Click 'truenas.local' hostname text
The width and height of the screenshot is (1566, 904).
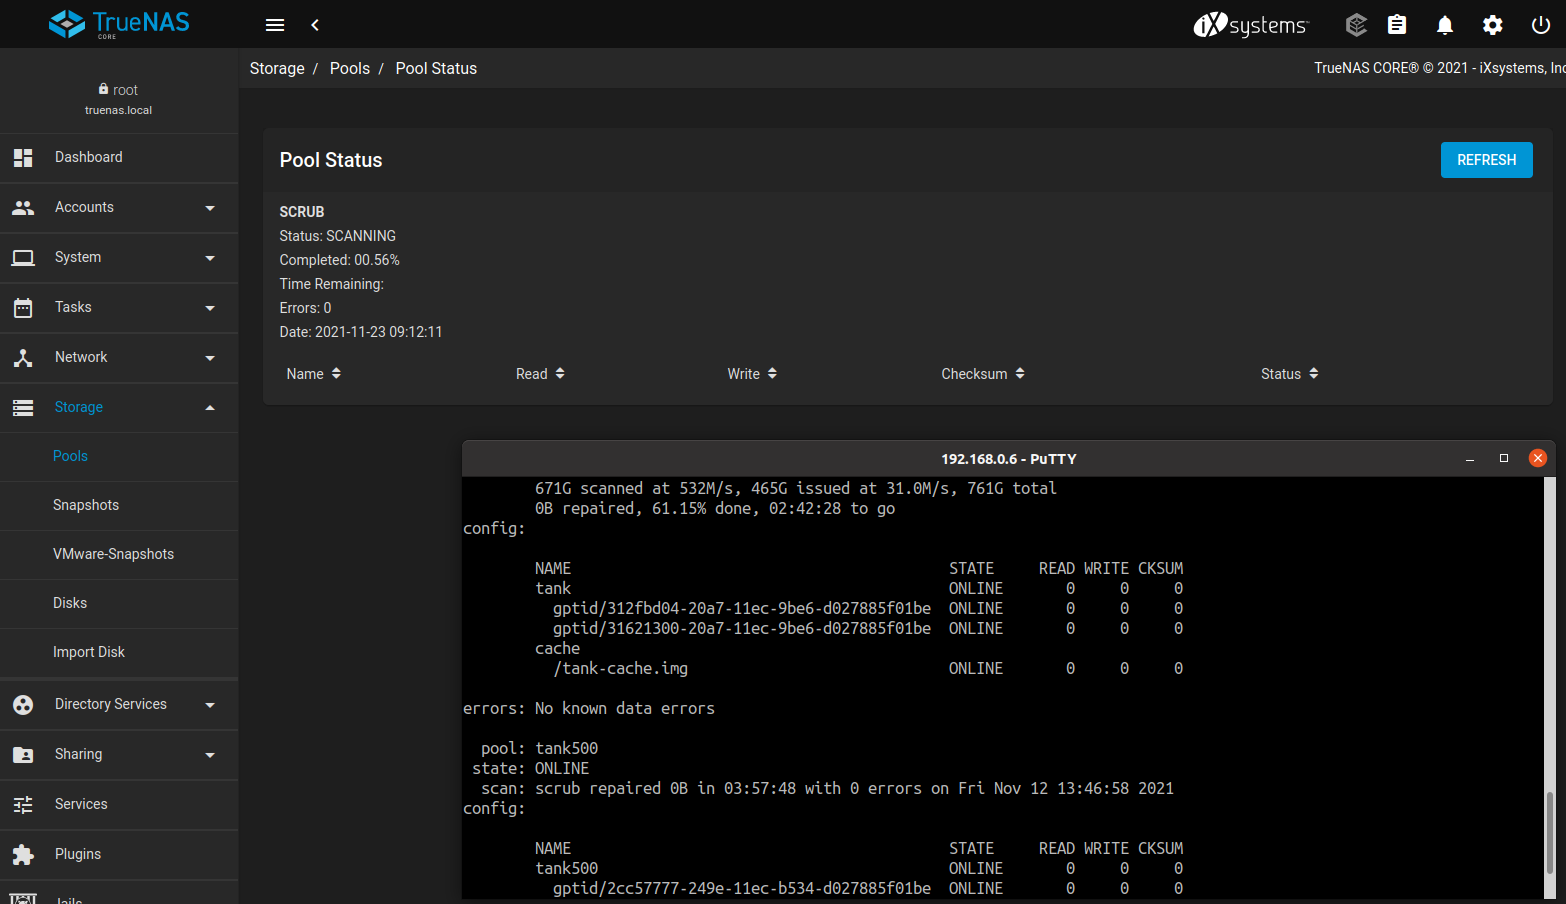(x=119, y=111)
